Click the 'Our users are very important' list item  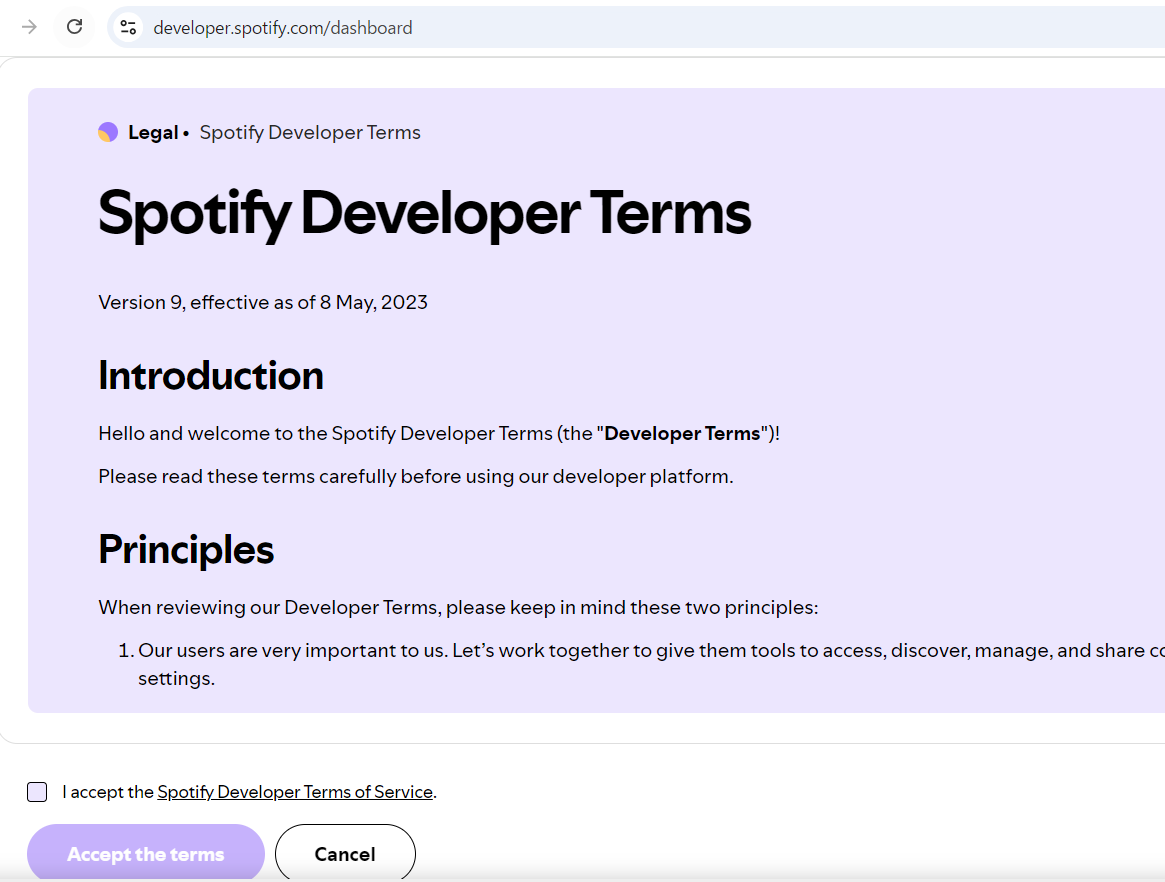pos(642,664)
